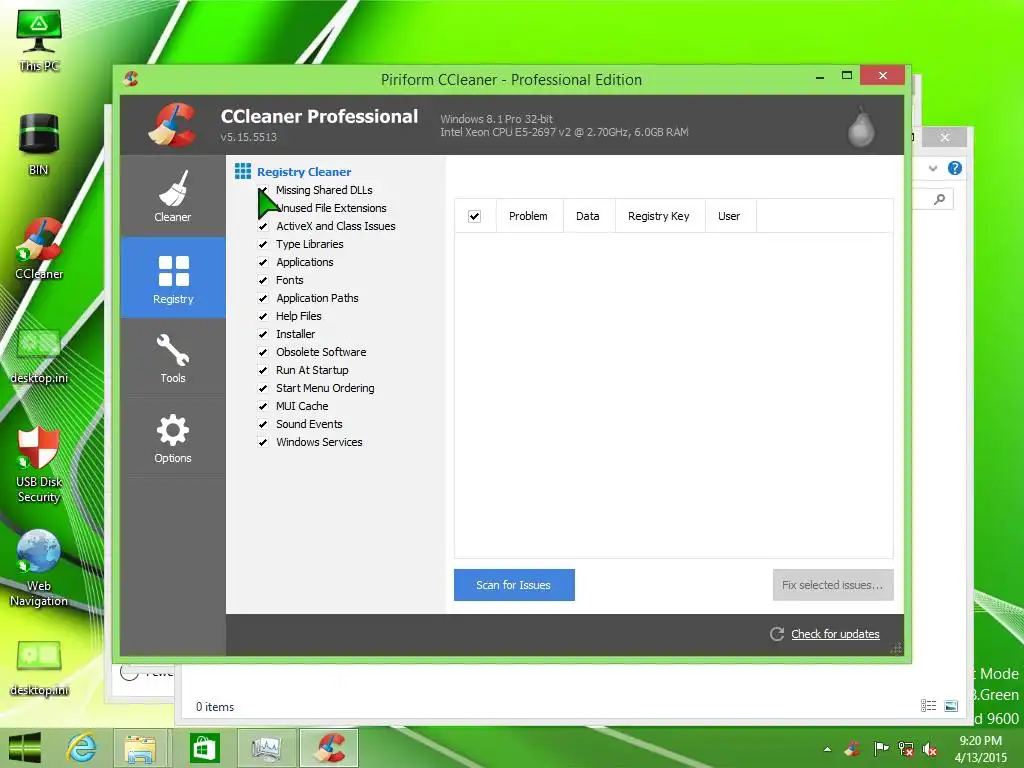Select Web Navigation desktop shortcut
Viewport: 1024px width, 768px height.
coord(39,568)
